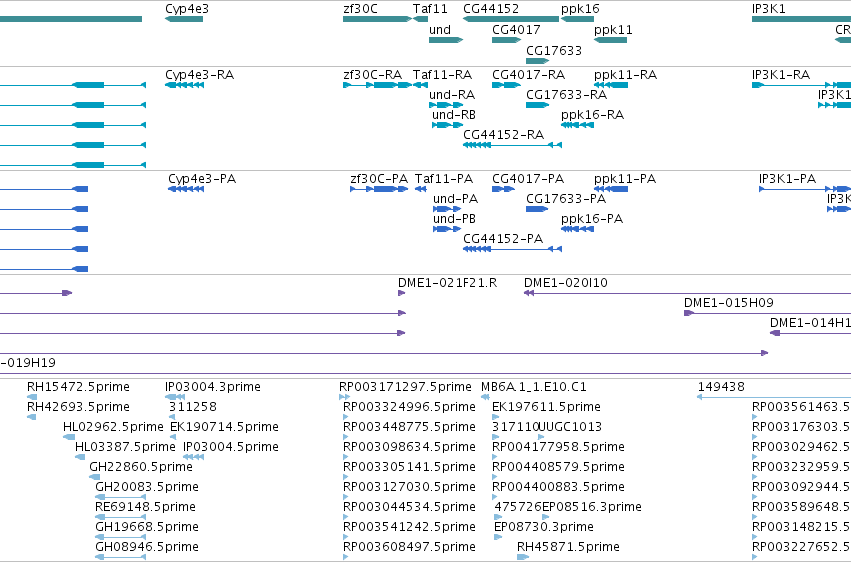Click the CG44152-RA transcript
Viewport: 851px width, 562px height.
click(x=512, y=145)
